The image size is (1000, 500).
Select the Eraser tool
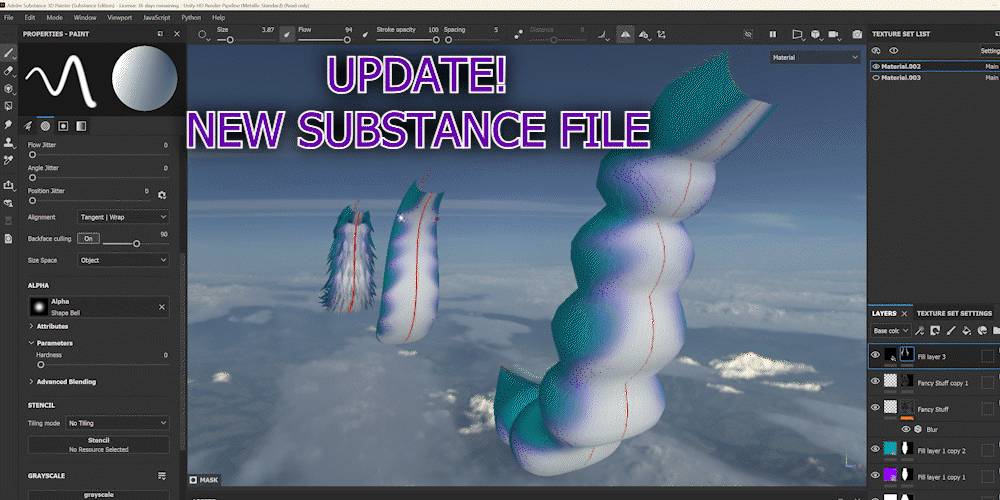coord(9,71)
